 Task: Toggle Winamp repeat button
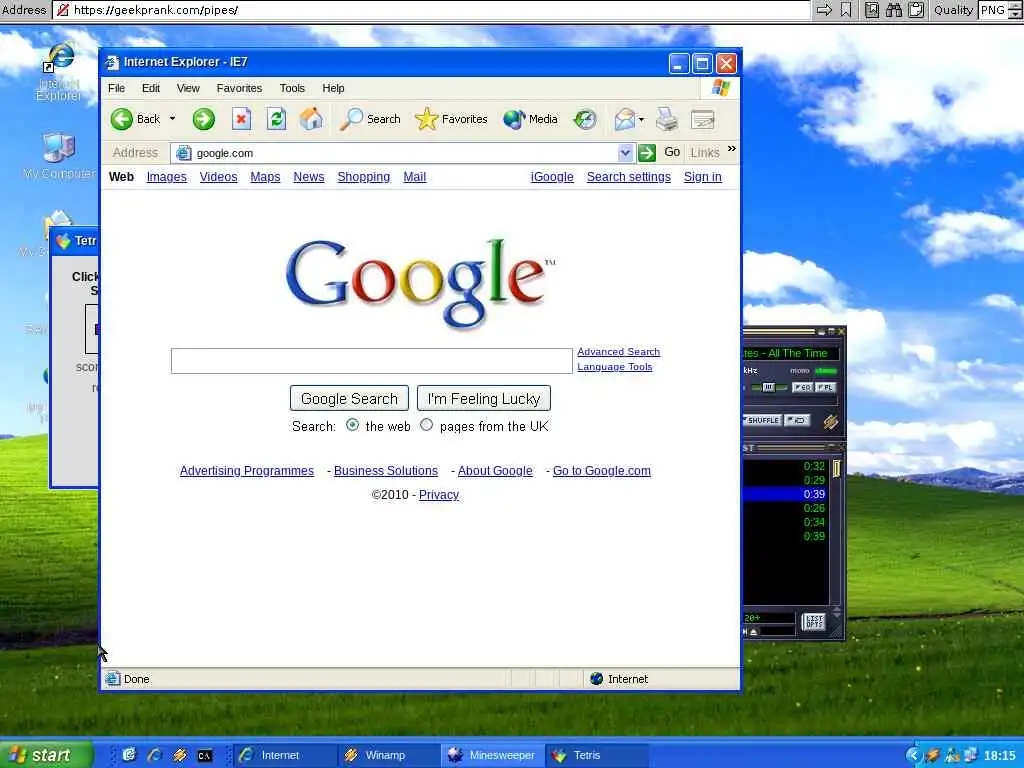[796, 420]
